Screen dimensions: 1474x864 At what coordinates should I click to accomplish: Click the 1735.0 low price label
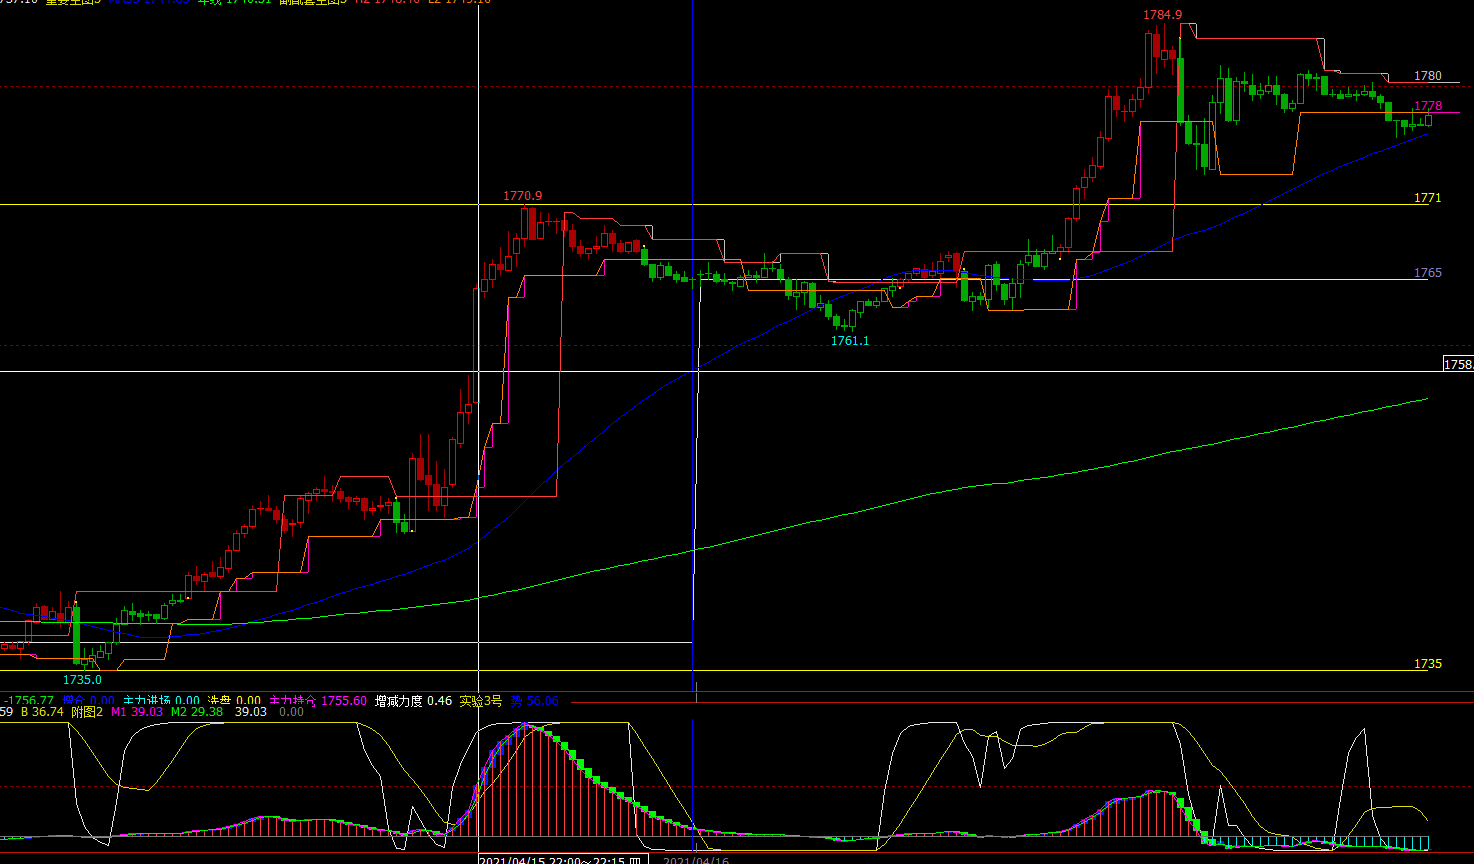83,680
